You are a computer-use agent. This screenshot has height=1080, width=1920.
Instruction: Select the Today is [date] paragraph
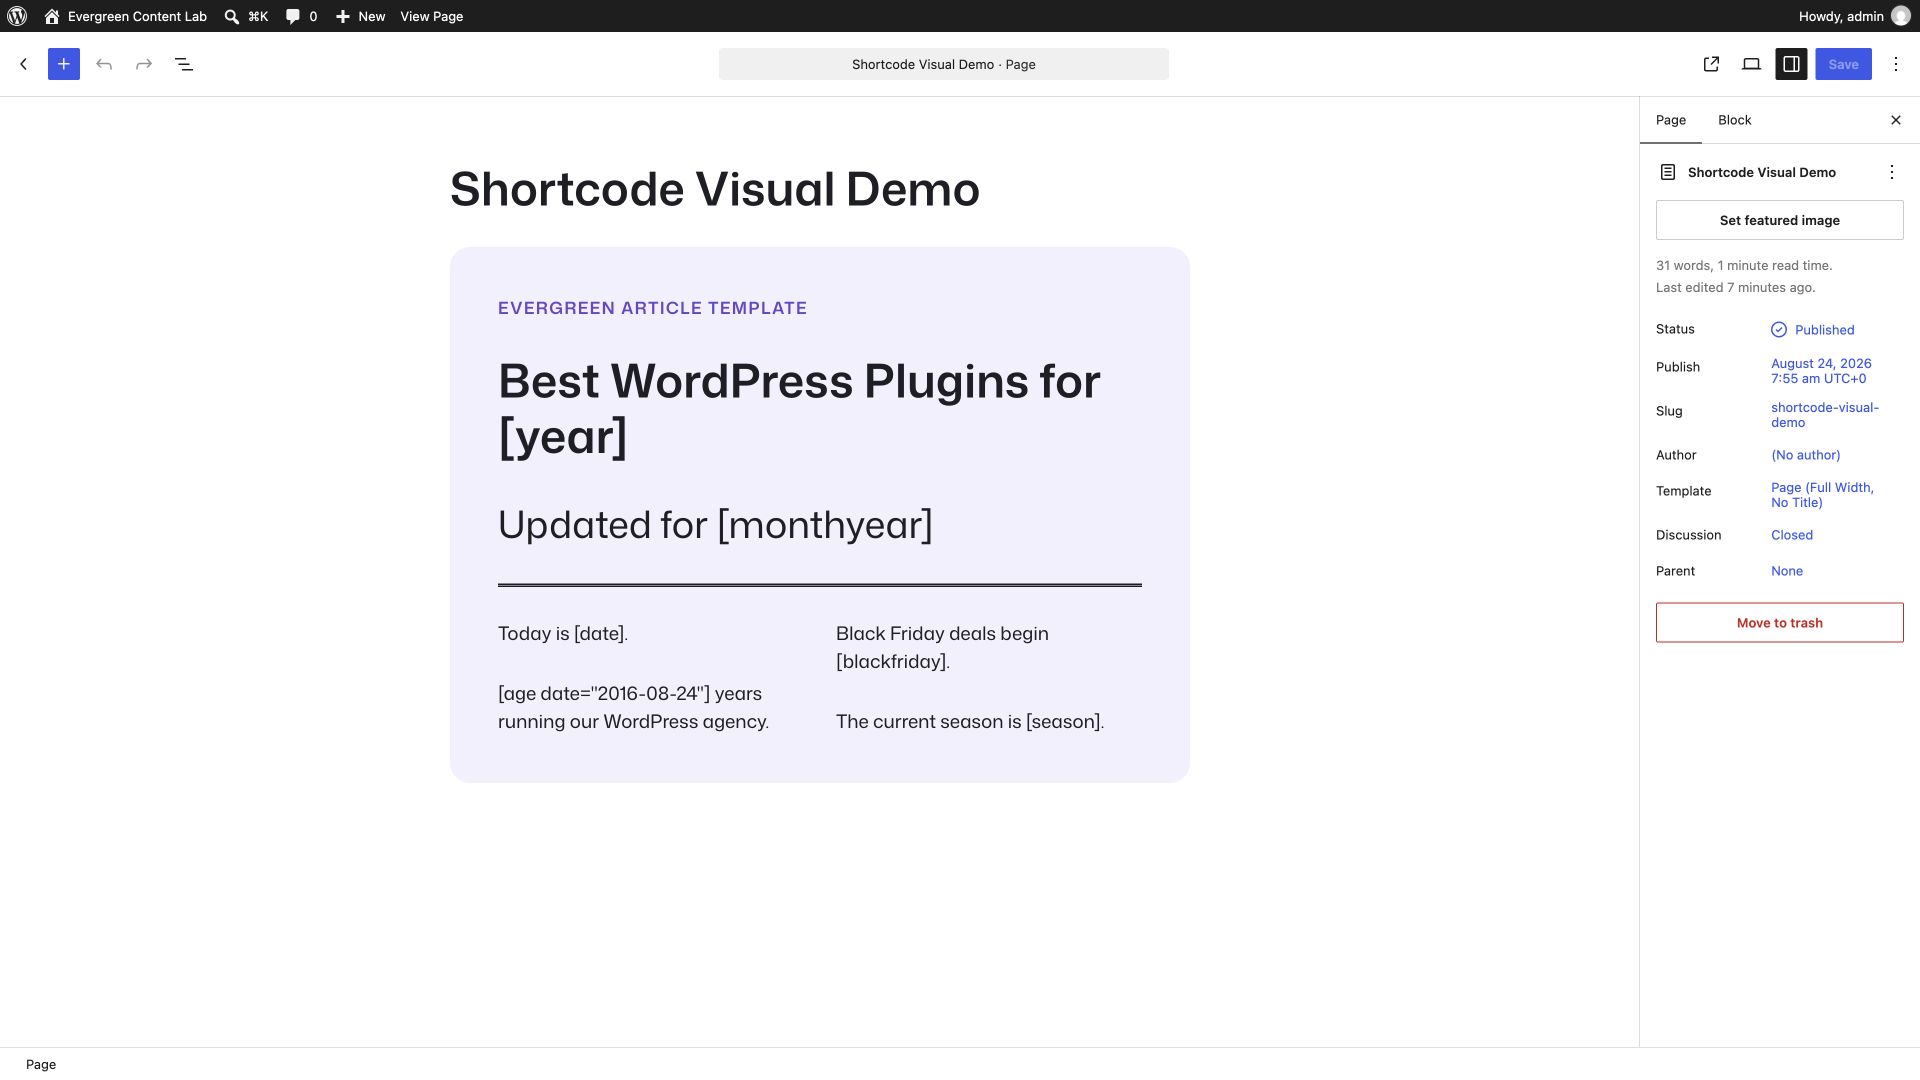[563, 634]
